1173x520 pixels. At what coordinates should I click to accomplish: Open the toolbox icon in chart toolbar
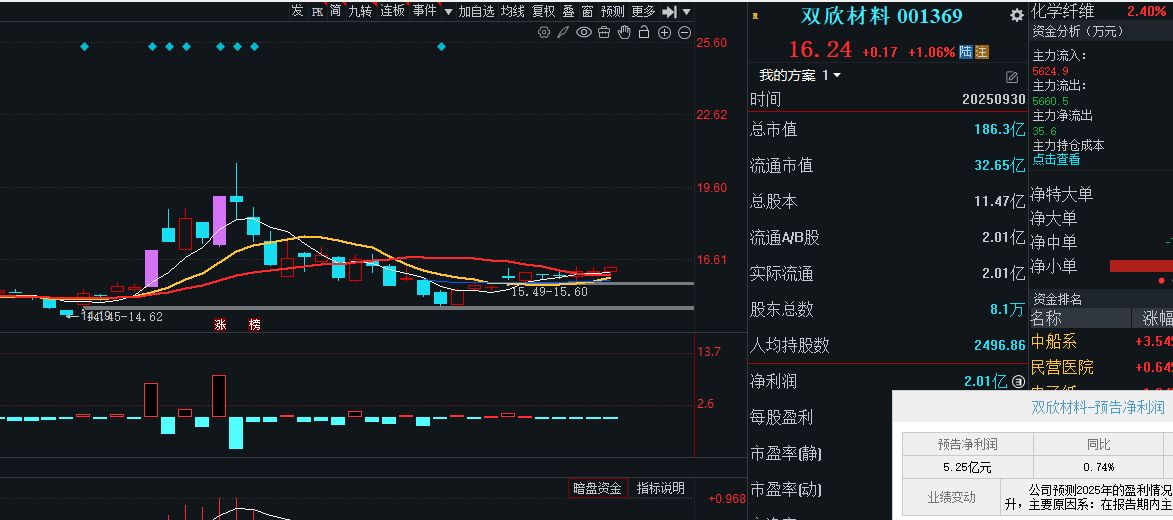pos(605,32)
